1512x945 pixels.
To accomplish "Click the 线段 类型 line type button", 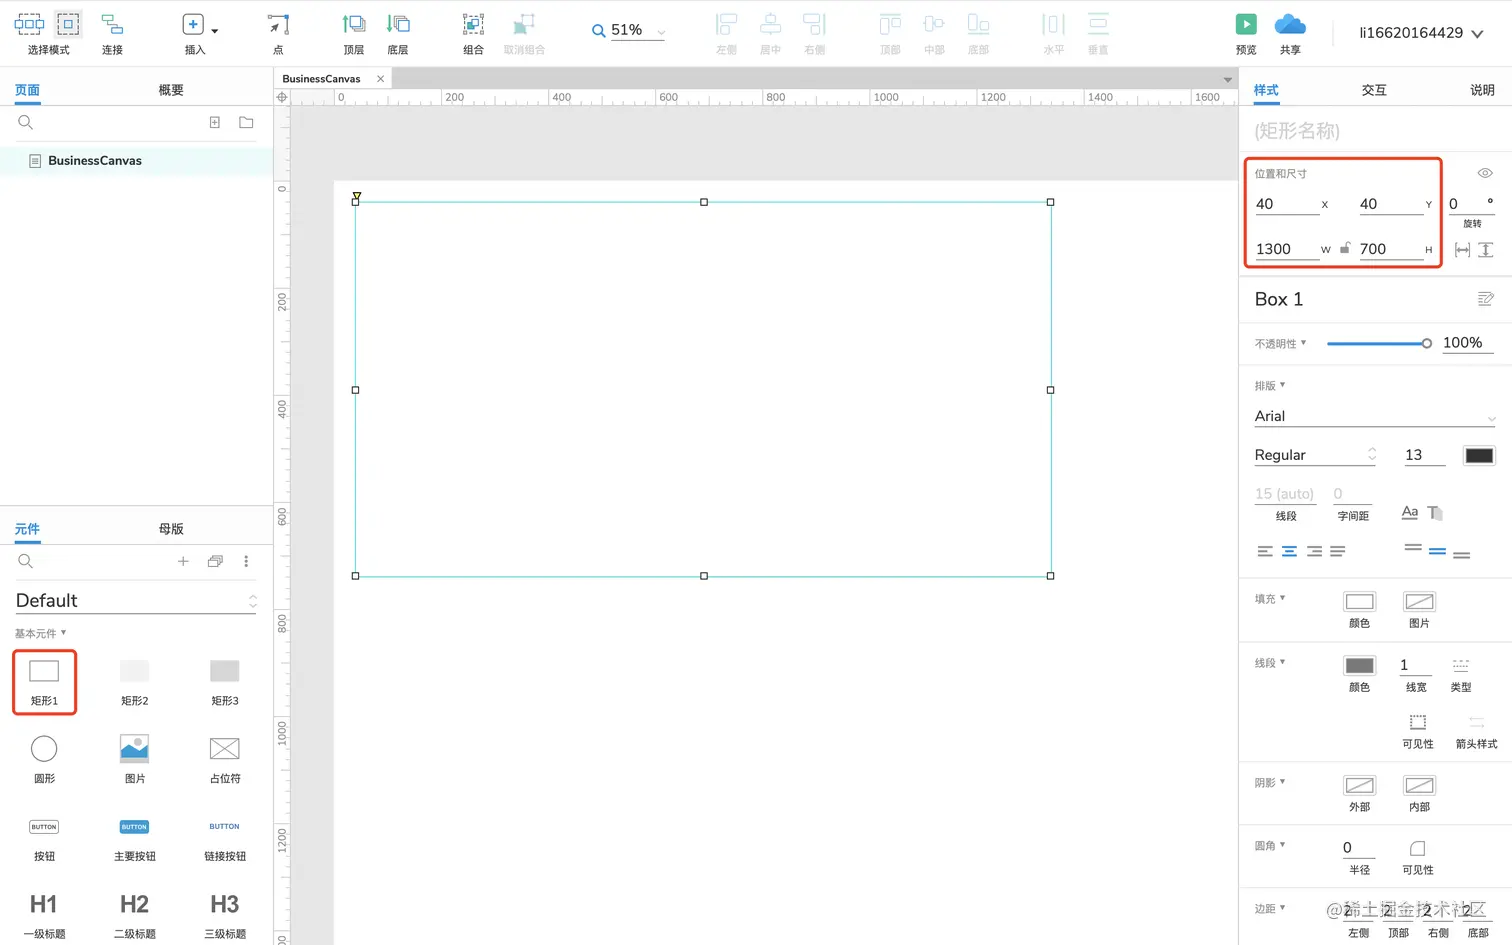I will [x=1461, y=666].
